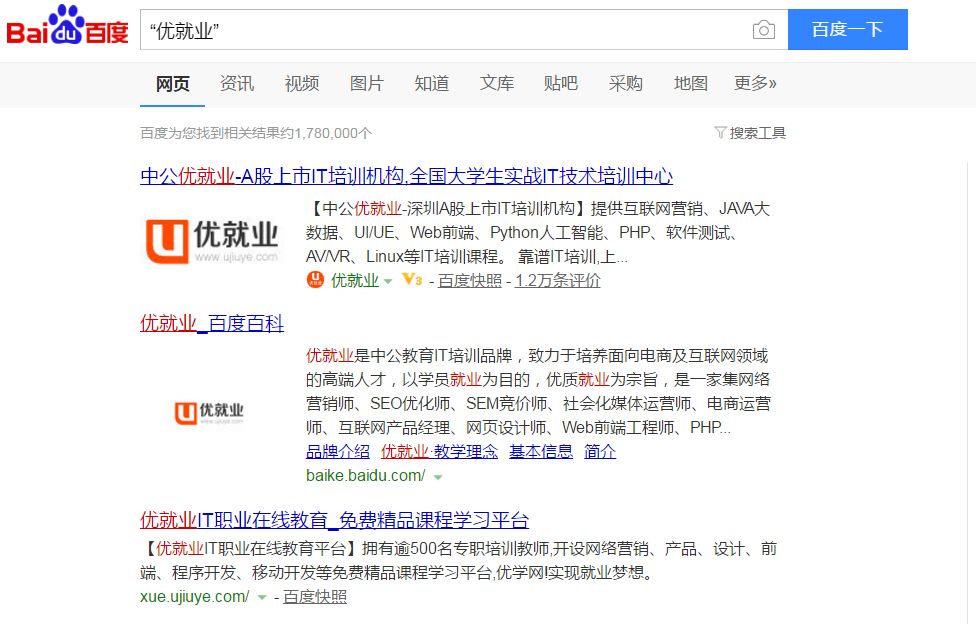Viewport: 976px width, 624px height.
Task: Expand dropdown arrow beside baike.baidu.com
Action: (x=437, y=477)
